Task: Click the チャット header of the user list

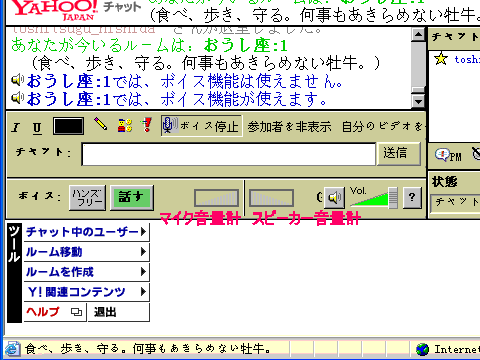Action: click(455, 37)
